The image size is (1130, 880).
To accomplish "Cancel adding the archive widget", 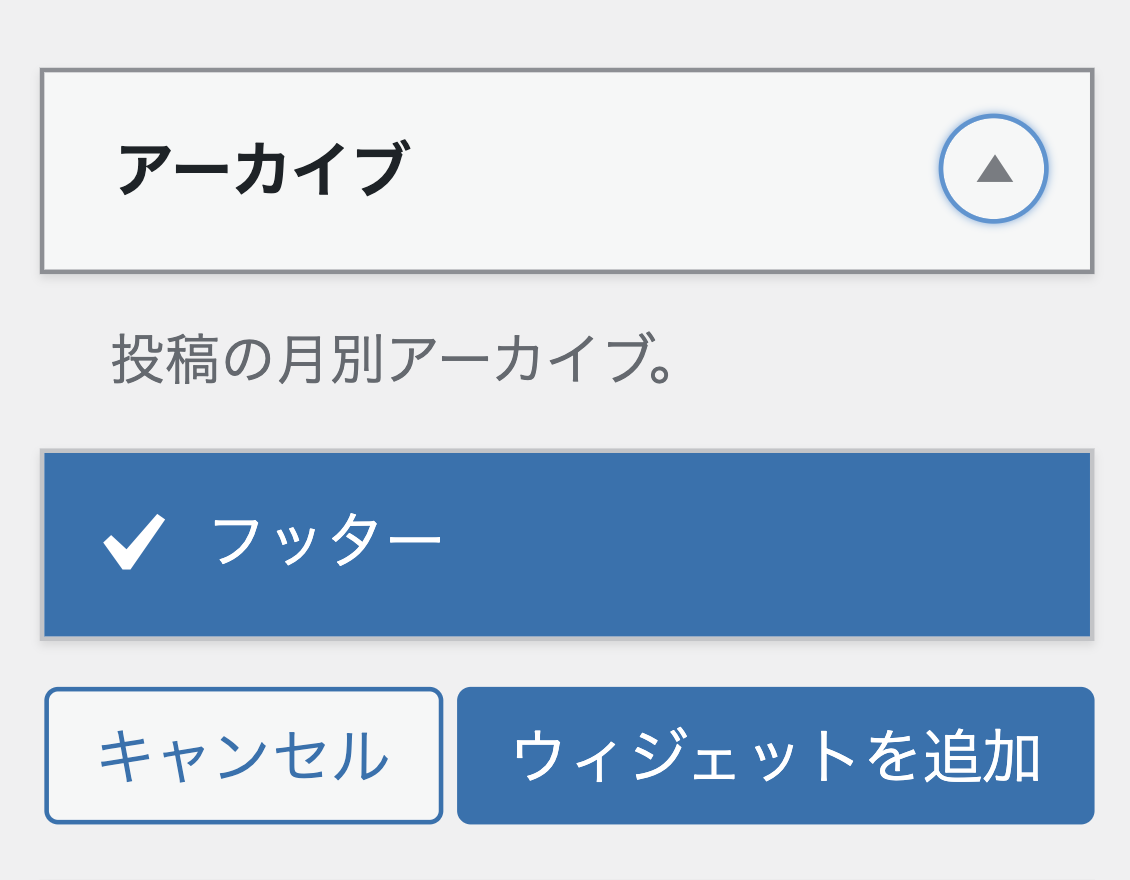I will pyautogui.click(x=243, y=756).
